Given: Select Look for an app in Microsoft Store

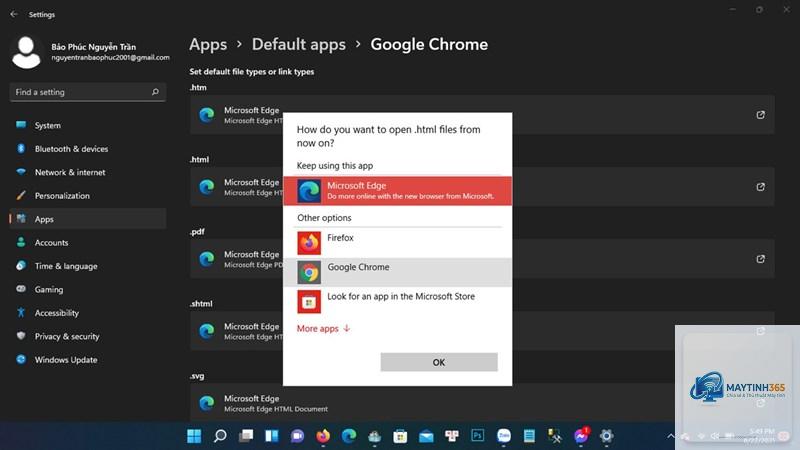Looking at the screenshot, I should [397, 302].
